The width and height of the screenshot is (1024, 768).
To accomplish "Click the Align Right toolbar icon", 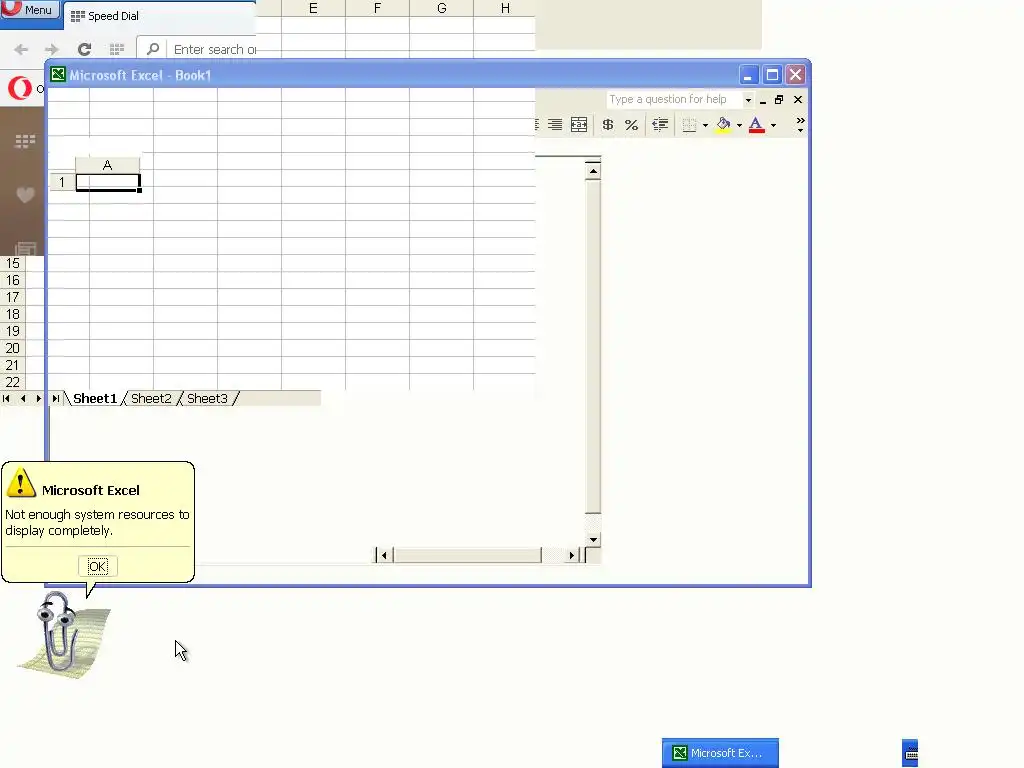I will (555, 125).
